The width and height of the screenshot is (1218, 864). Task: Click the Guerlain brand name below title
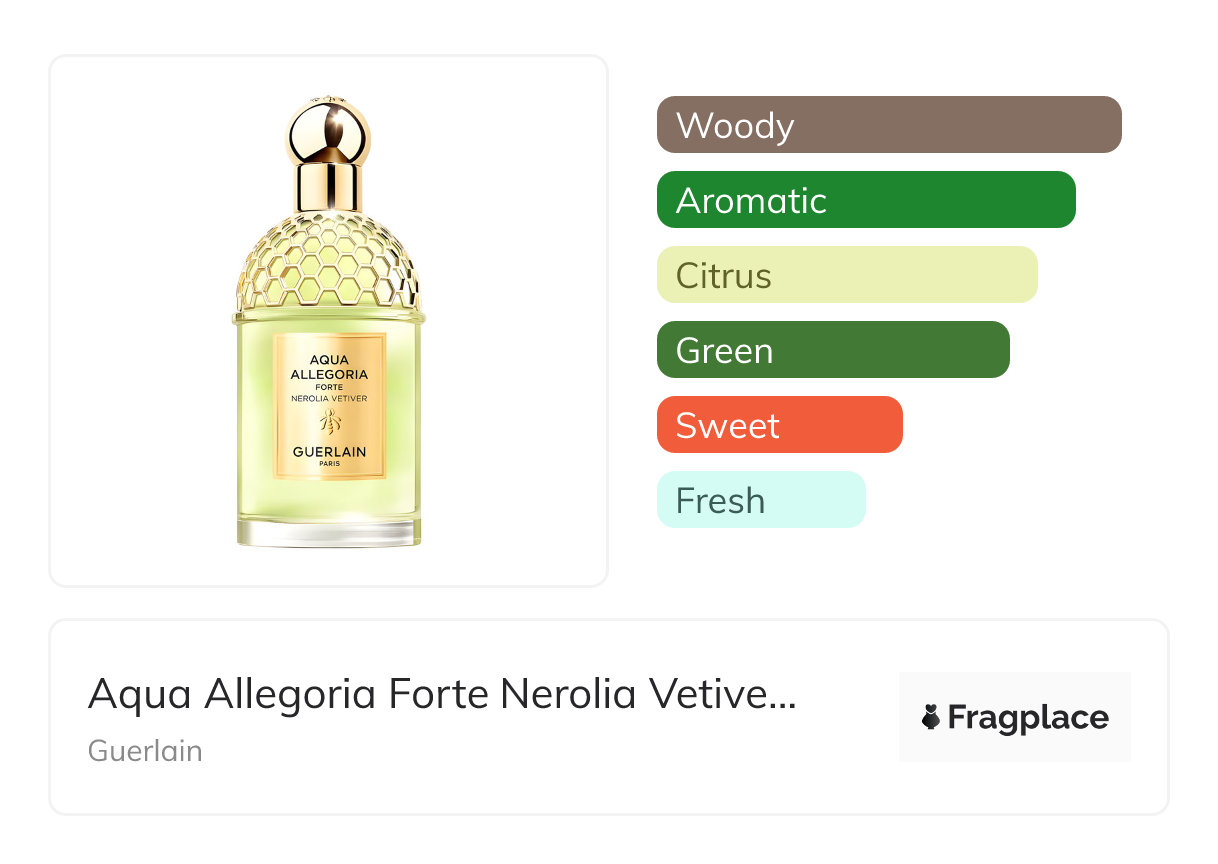pyautogui.click(x=145, y=751)
